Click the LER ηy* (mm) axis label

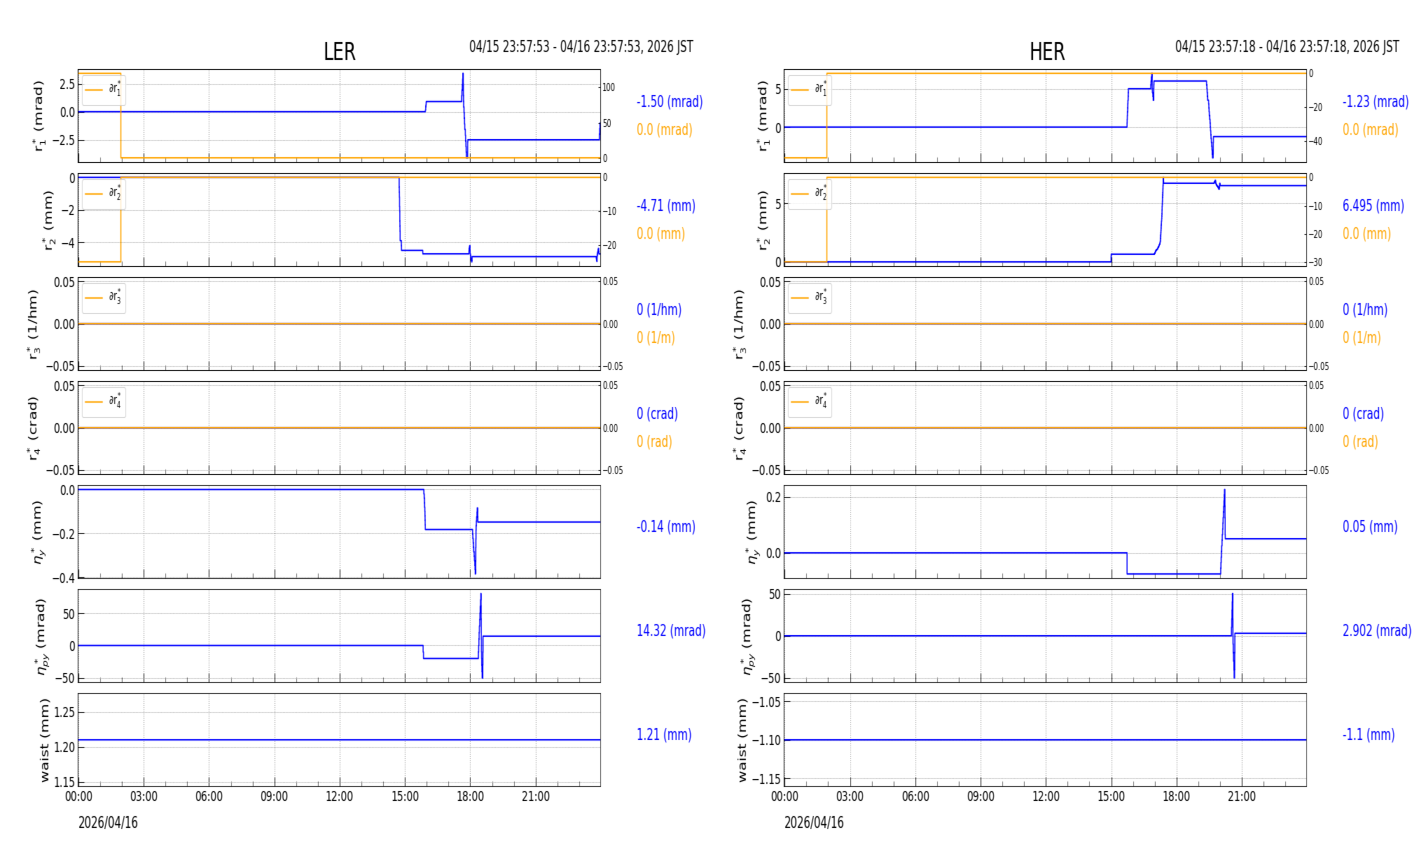[x=39, y=532]
